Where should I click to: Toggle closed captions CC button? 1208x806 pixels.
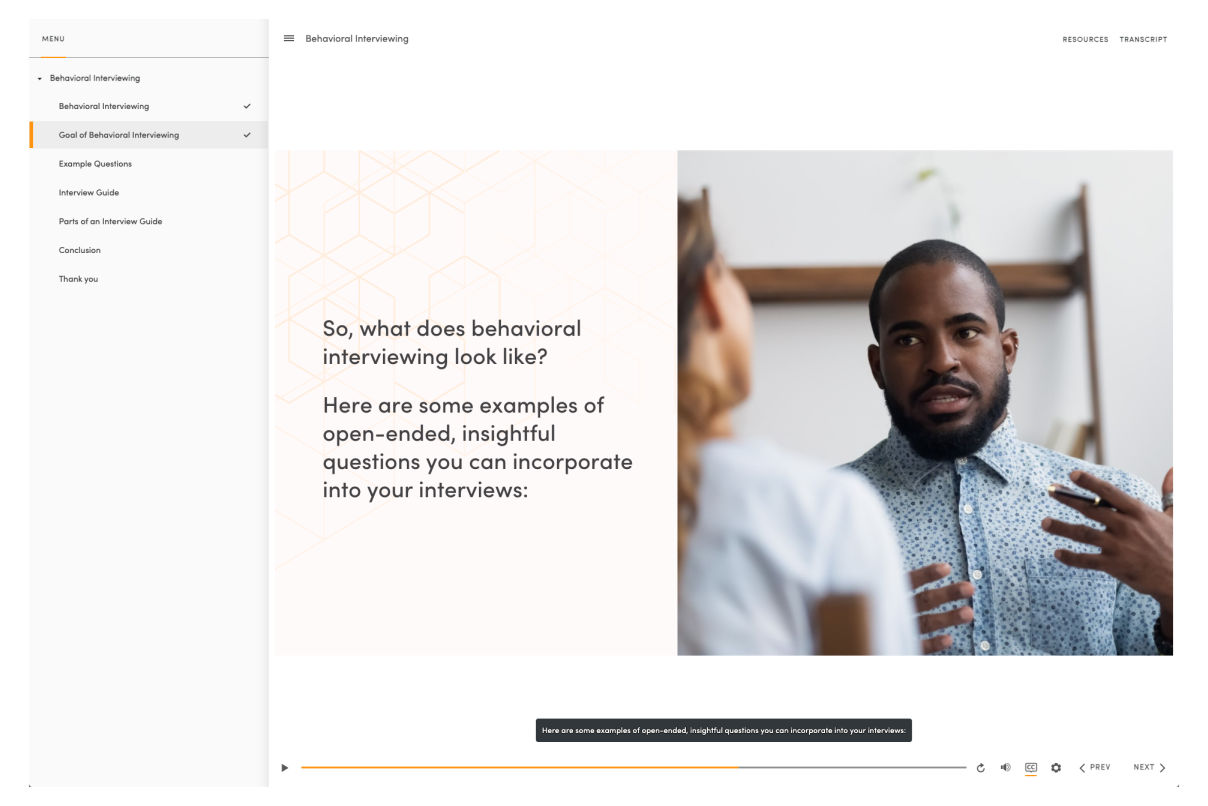pos(1031,768)
